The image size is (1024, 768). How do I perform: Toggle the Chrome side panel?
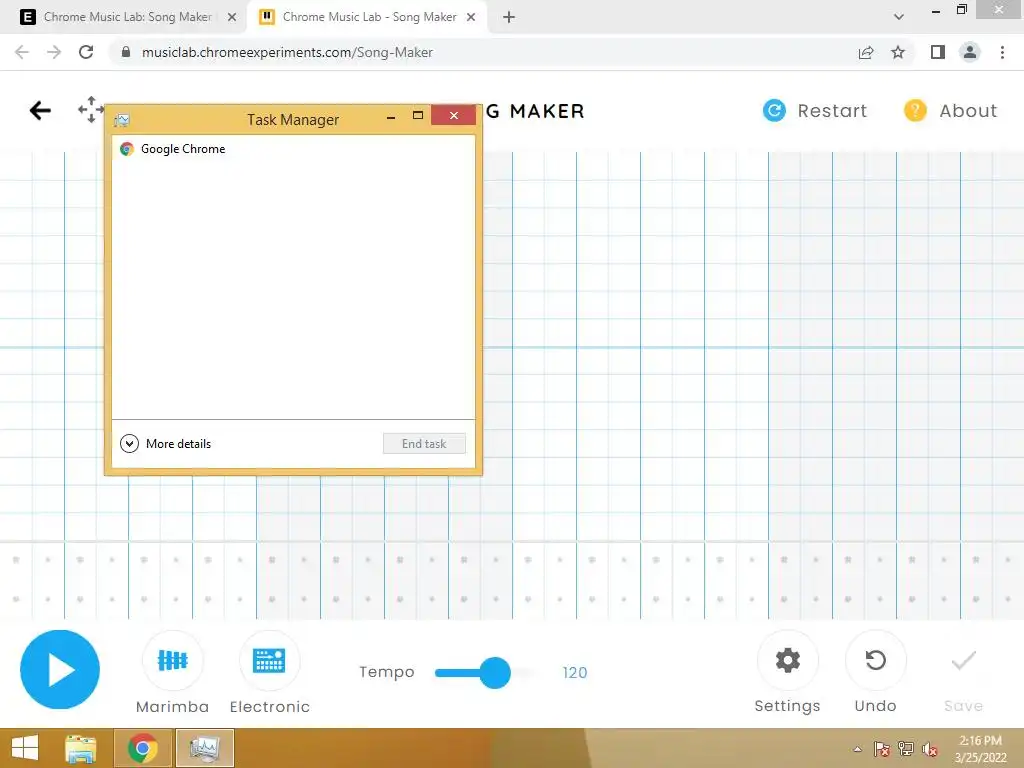938,52
